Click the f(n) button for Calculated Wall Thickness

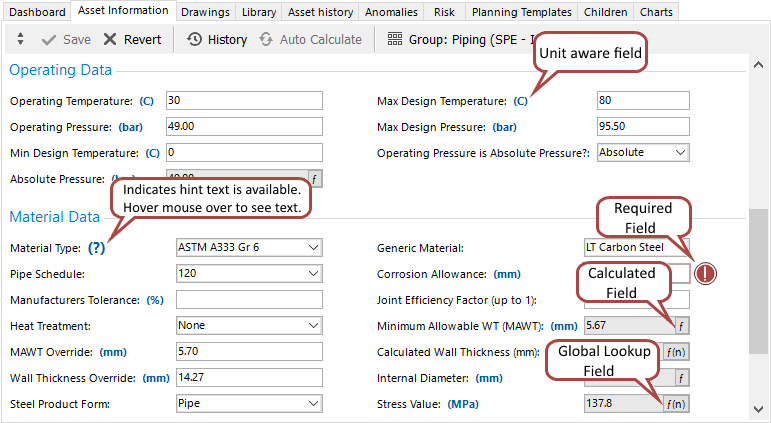point(678,352)
